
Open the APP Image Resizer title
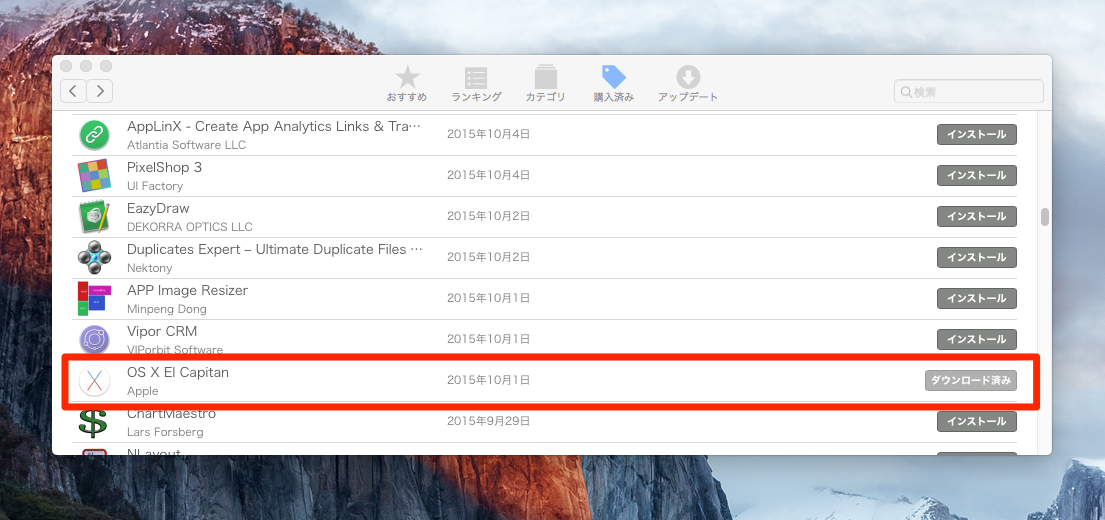pos(187,290)
